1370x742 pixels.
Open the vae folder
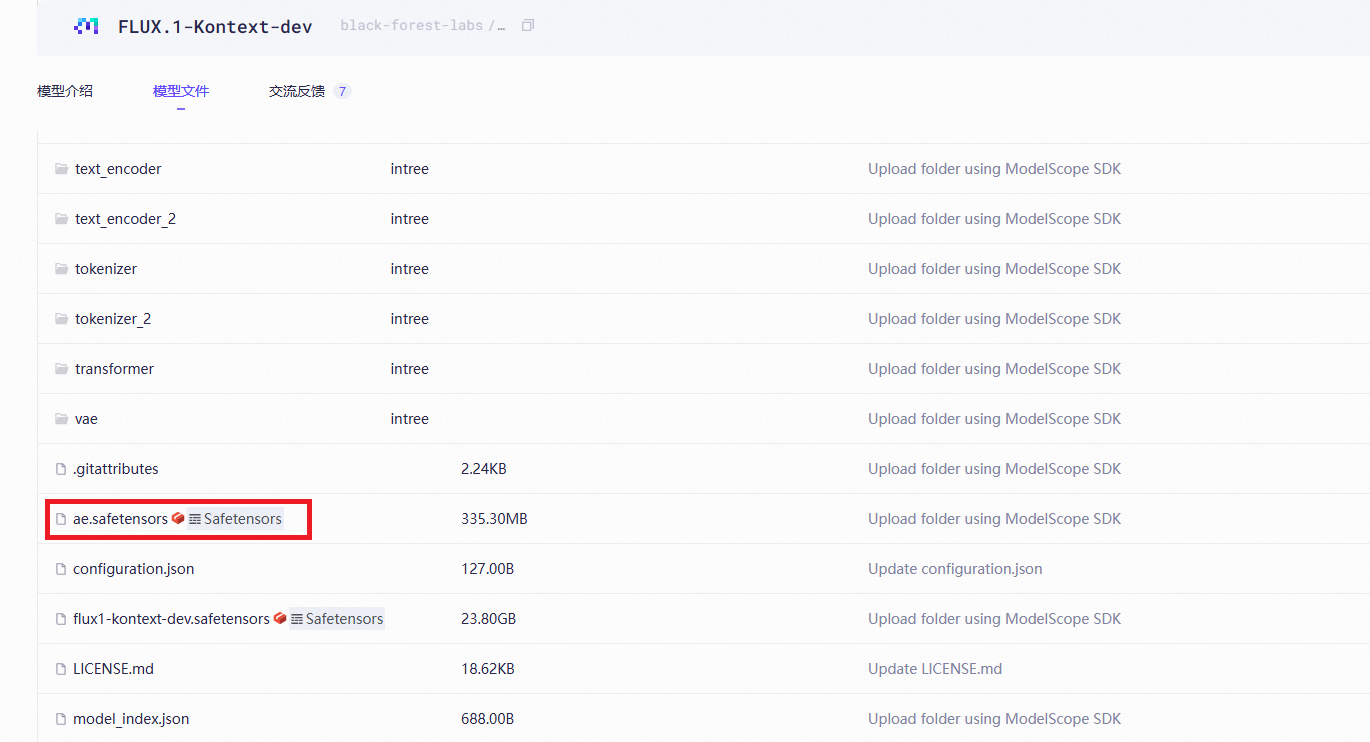tap(86, 419)
